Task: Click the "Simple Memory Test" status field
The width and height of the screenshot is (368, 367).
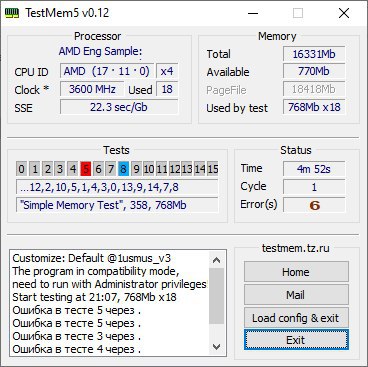Action: pyautogui.click(x=117, y=205)
